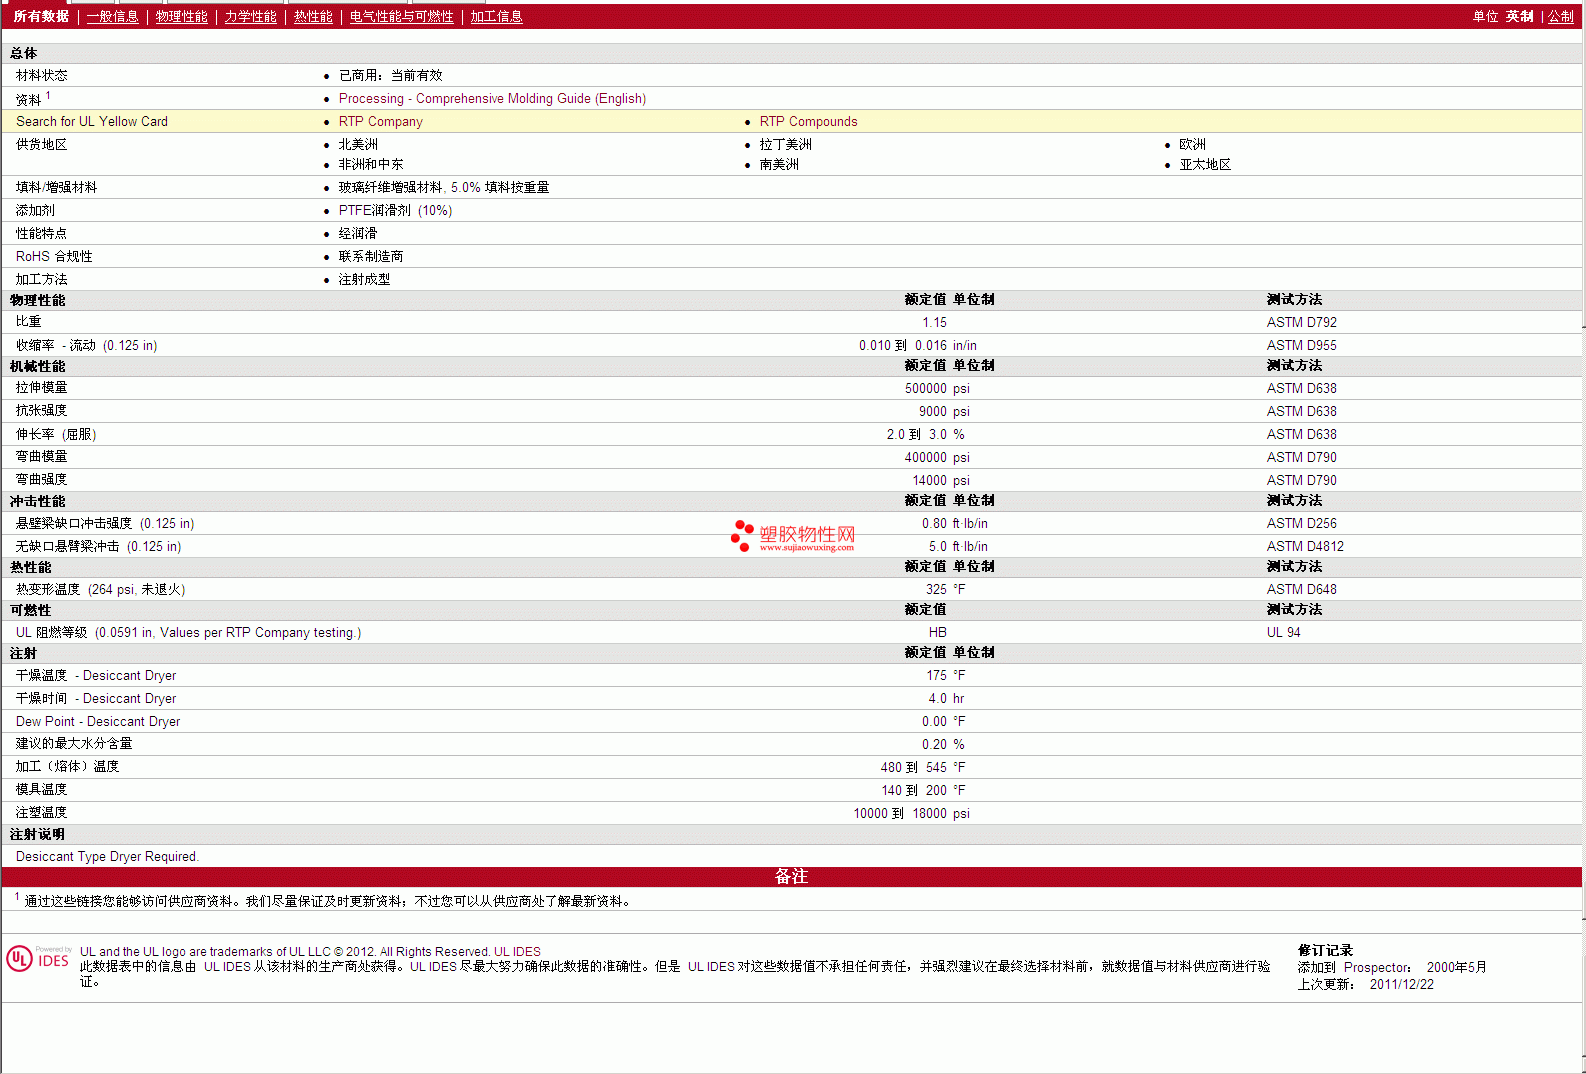Click the PTFE润滑剂 (10%) additive entry
The width and height of the screenshot is (1586, 1074).
point(395,211)
